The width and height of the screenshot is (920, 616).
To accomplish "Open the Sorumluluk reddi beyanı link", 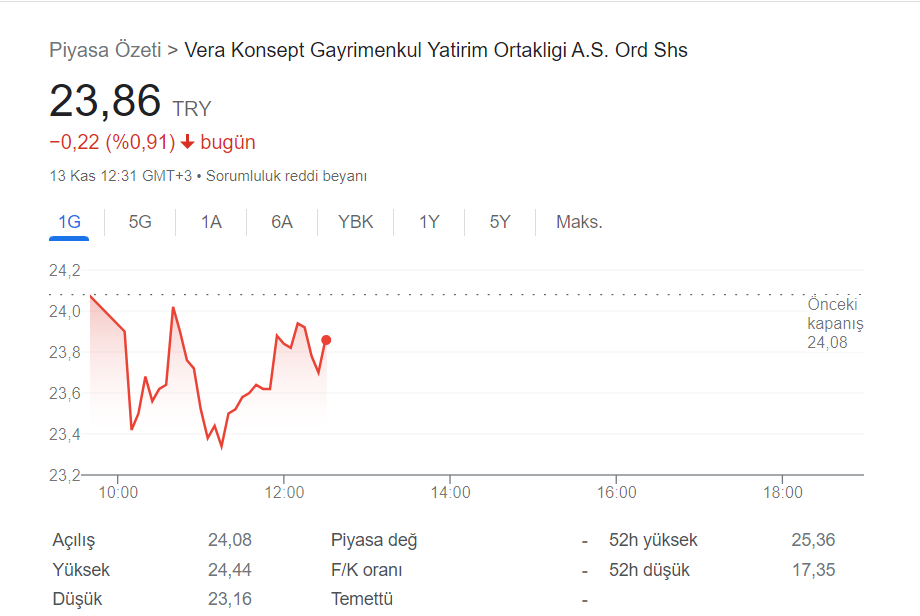I will pos(286,176).
